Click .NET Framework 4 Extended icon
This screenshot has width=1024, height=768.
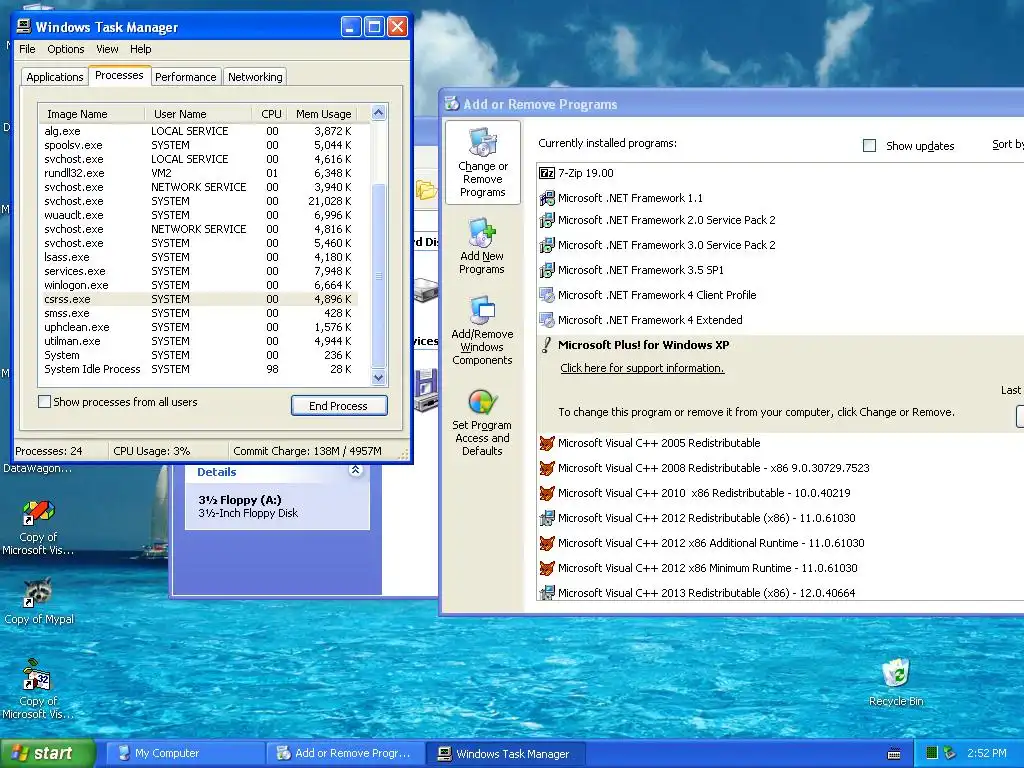click(x=547, y=320)
